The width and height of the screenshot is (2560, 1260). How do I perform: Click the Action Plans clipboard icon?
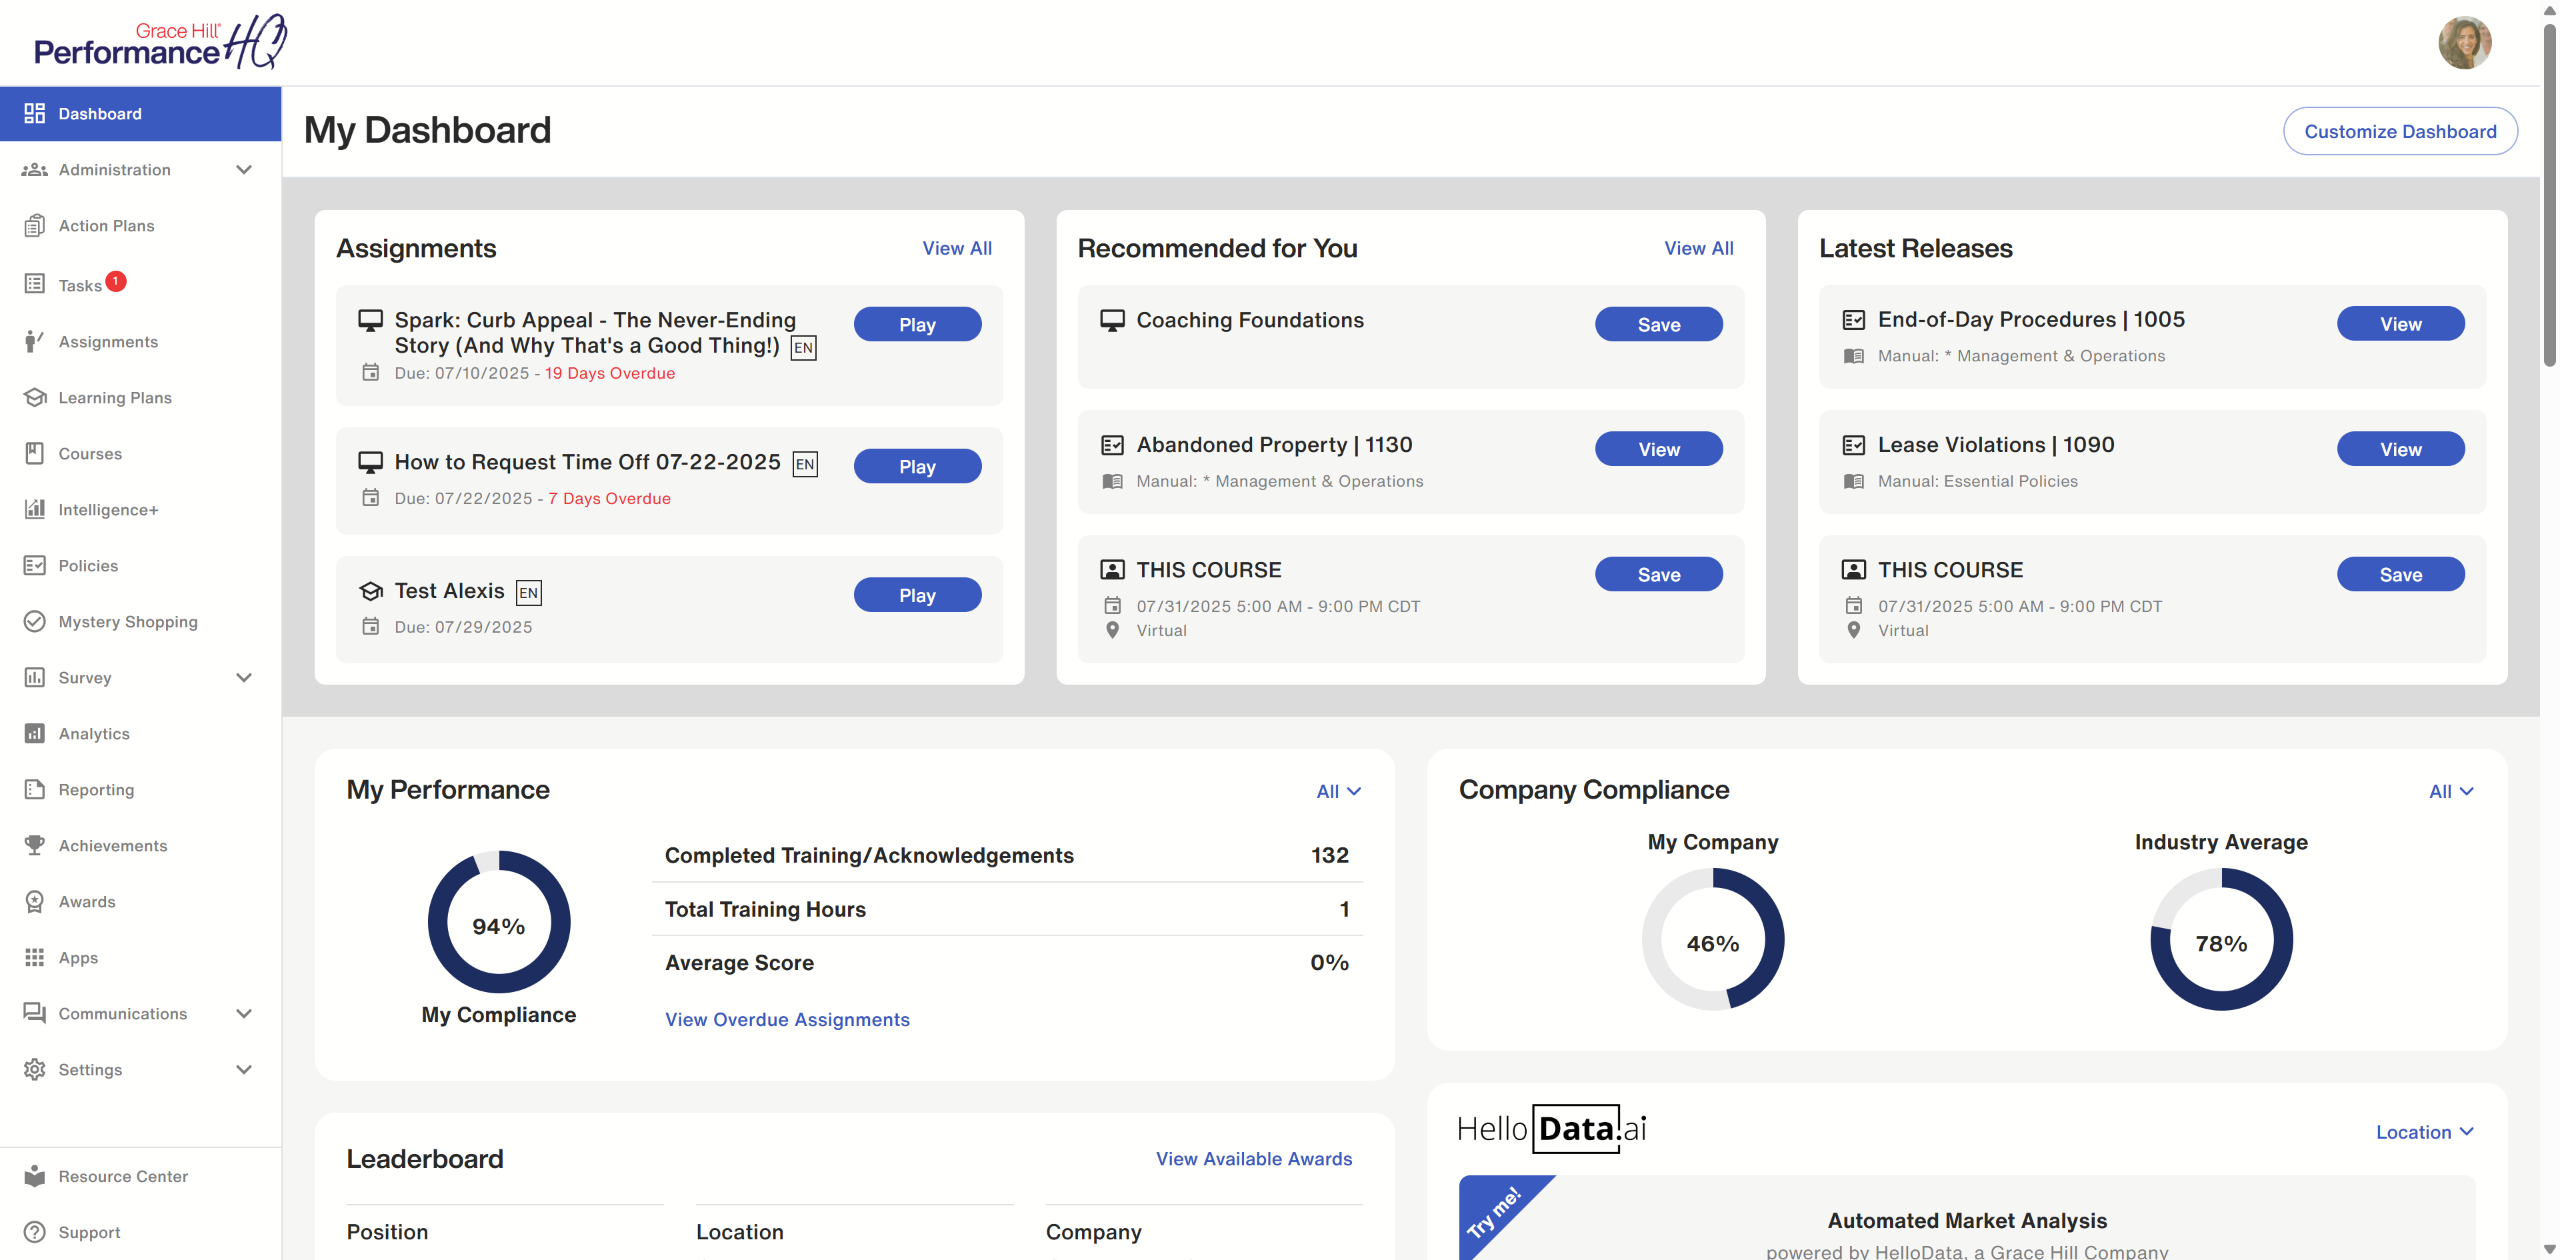tap(35, 225)
